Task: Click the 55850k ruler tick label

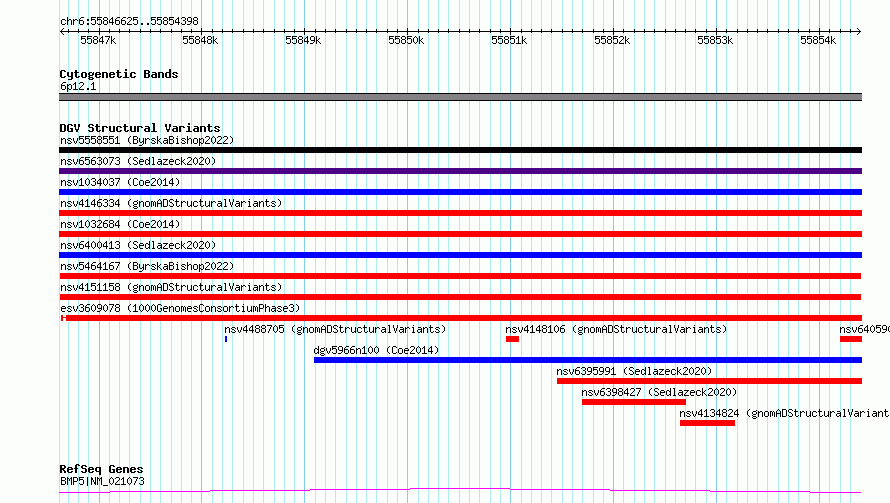Action: (x=406, y=40)
